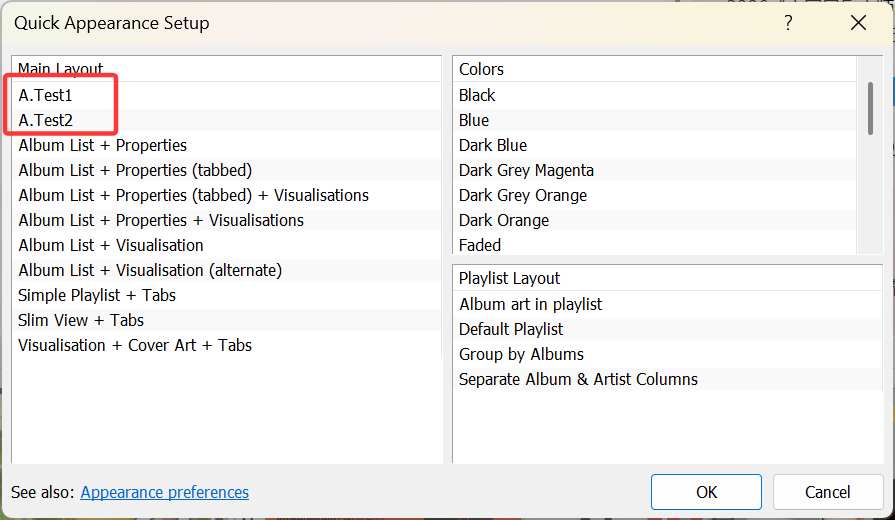Choose Dark Grey Magenta colors
Image resolution: width=895 pixels, height=520 pixels.
[526, 170]
